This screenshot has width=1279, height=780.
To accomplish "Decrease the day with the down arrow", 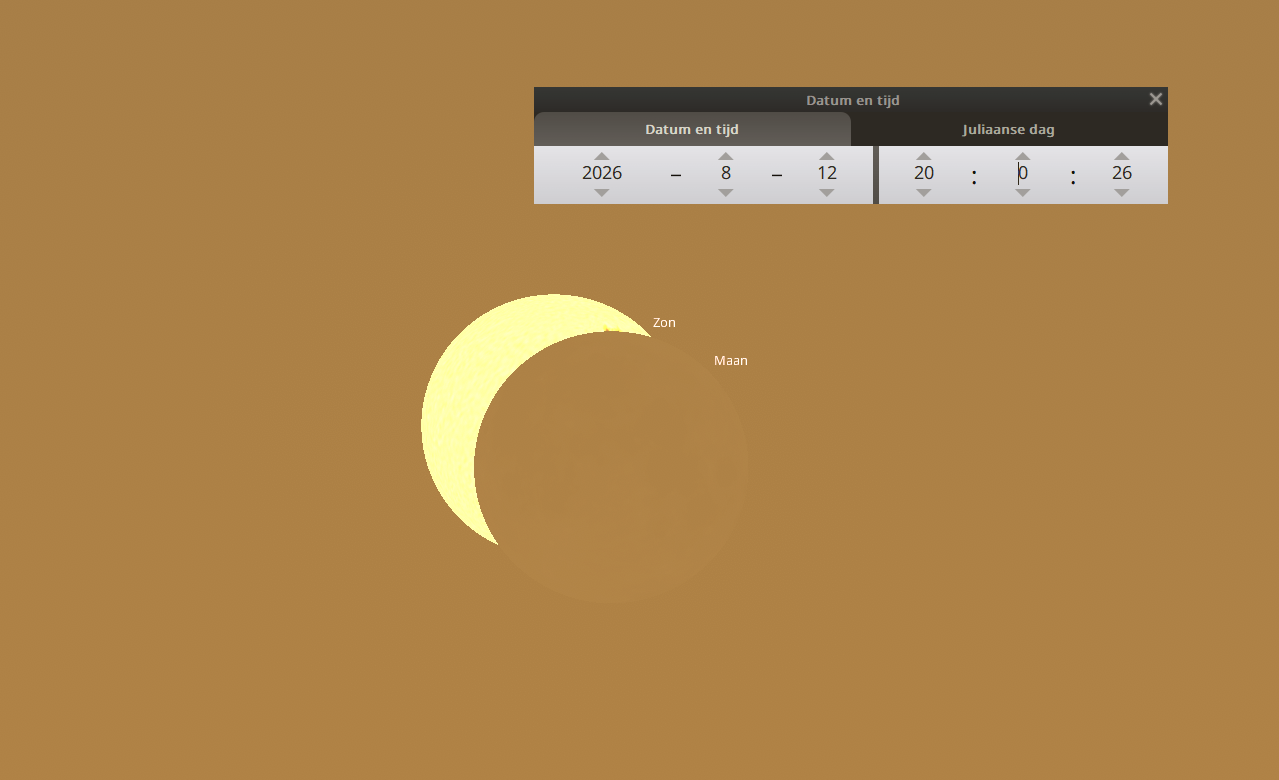I will tap(826, 193).
